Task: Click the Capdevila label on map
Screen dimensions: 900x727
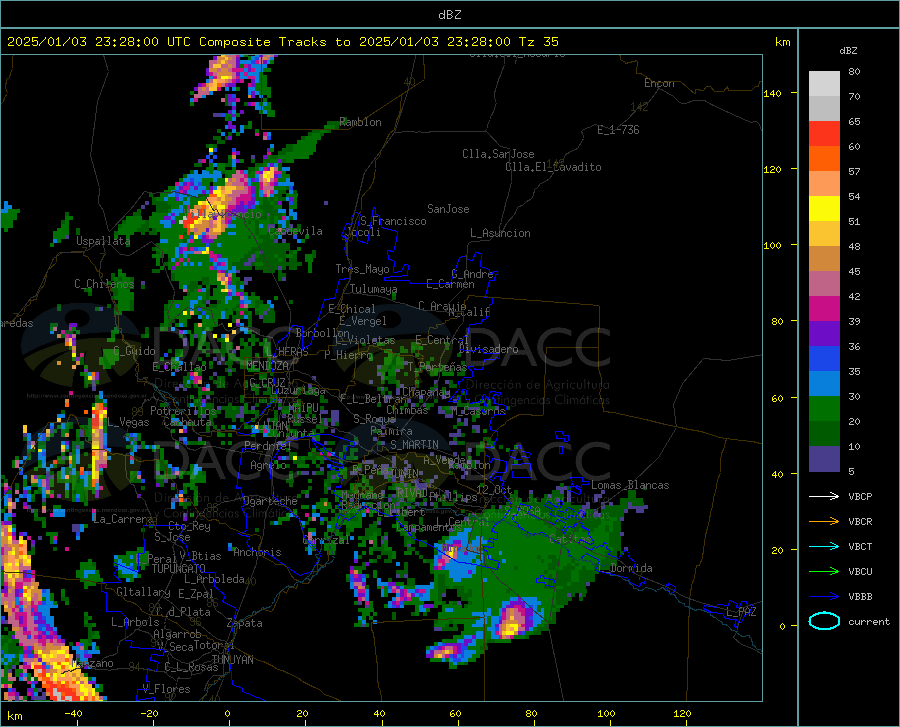Action: click(295, 231)
